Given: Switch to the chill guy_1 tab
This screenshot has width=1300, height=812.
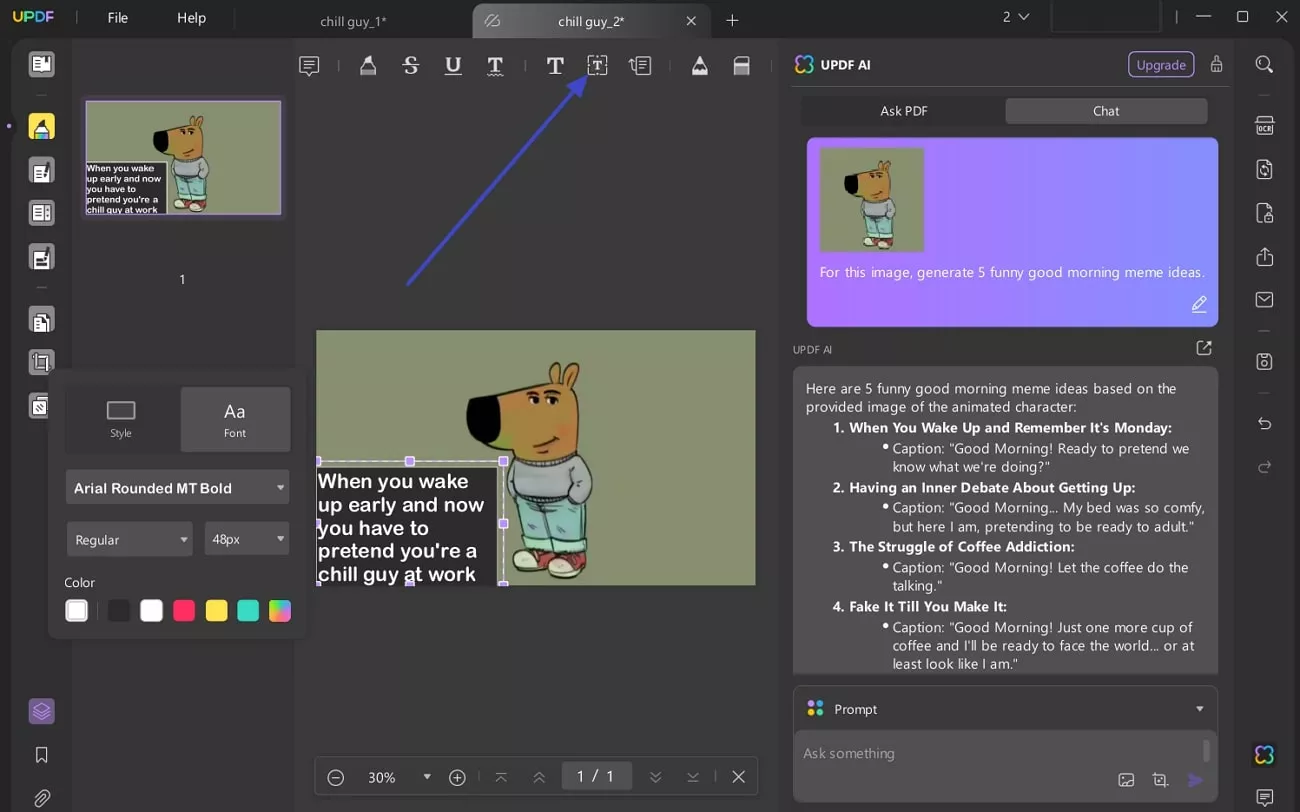Looking at the screenshot, I should pos(354,21).
